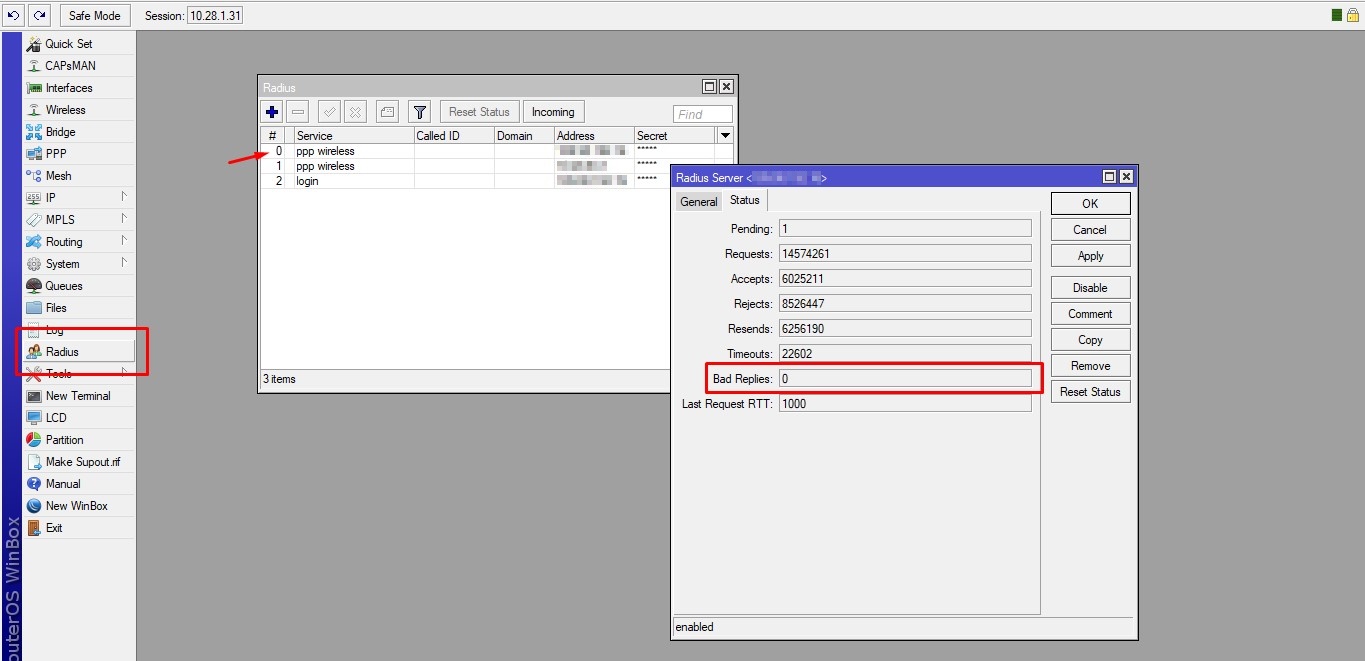Open Quick Set in sidebar
Image resolution: width=1365 pixels, height=661 pixels.
[69, 44]
